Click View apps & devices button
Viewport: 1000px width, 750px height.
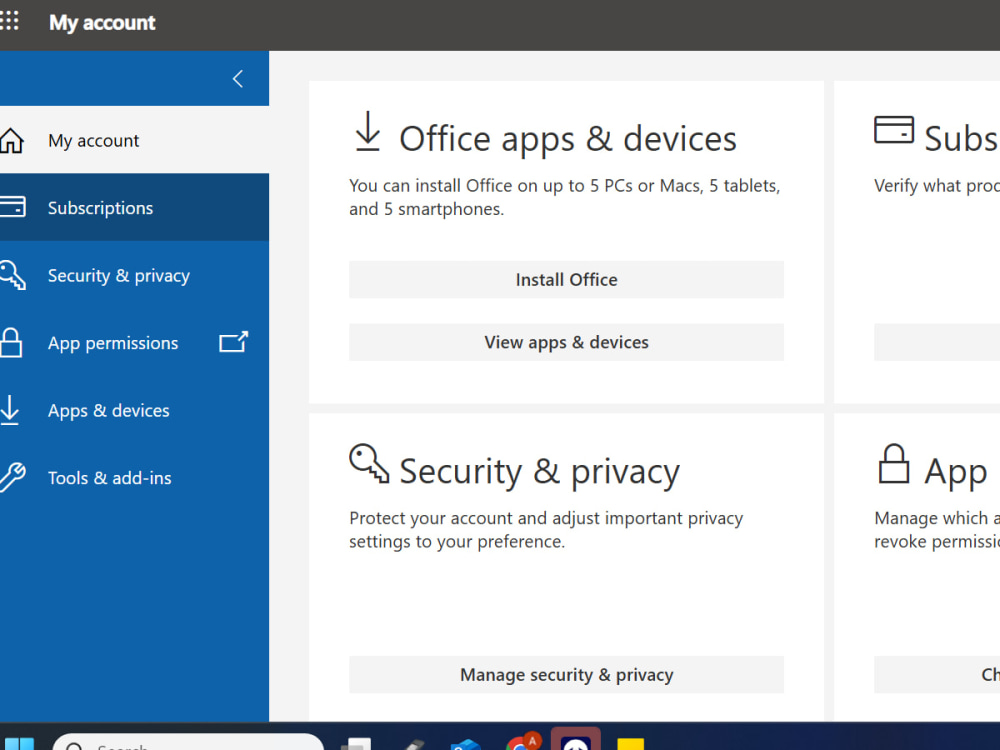point(566,342)
